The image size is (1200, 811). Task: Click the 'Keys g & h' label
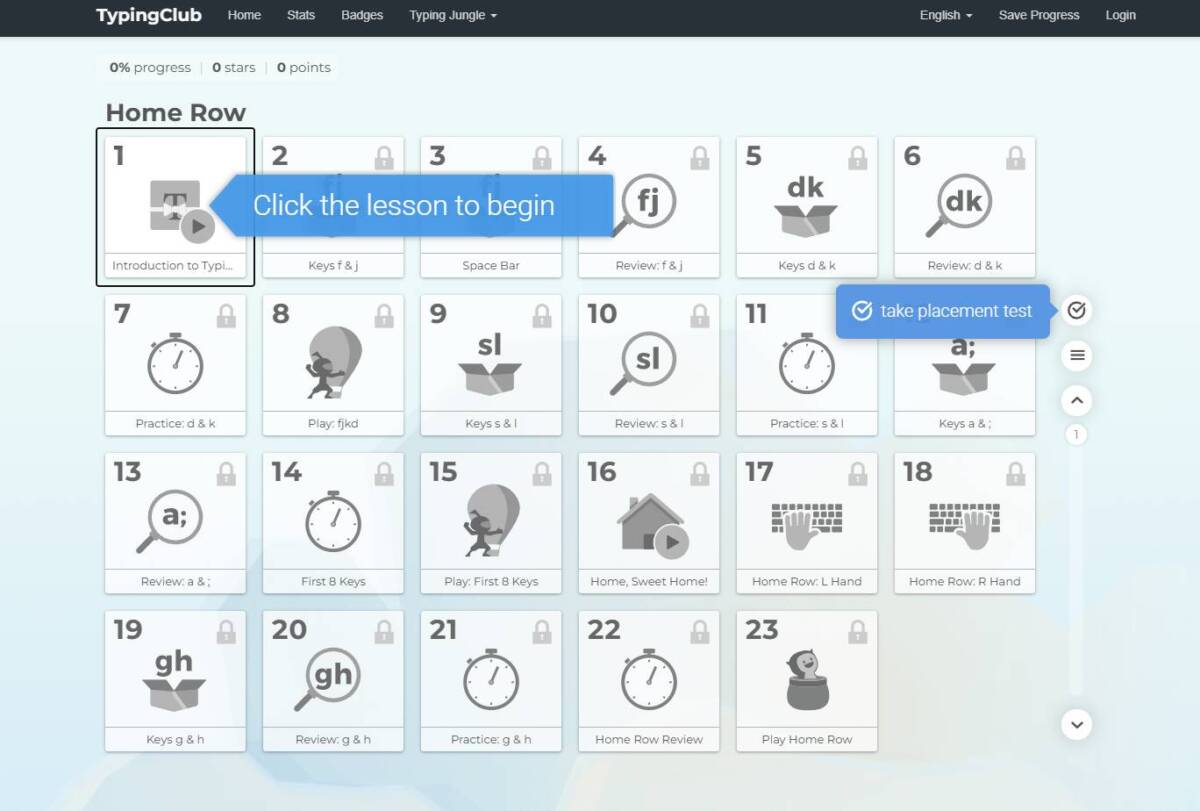click(x=175, y=739)
